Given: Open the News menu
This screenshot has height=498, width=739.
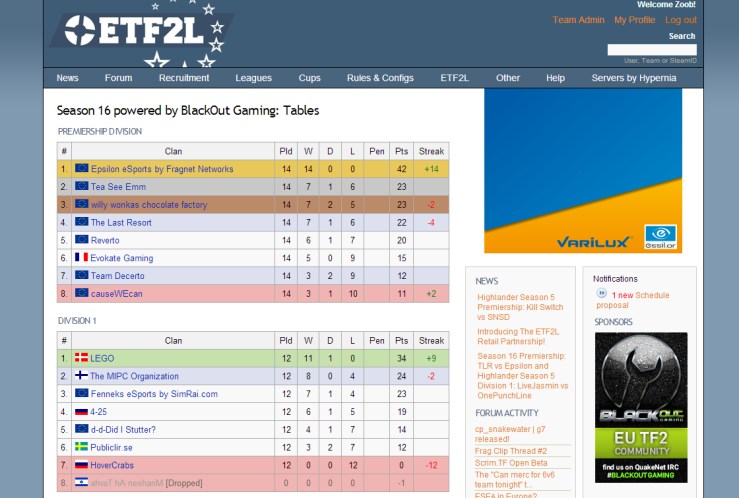Looking at the screenshot, I should pos(67,78).
